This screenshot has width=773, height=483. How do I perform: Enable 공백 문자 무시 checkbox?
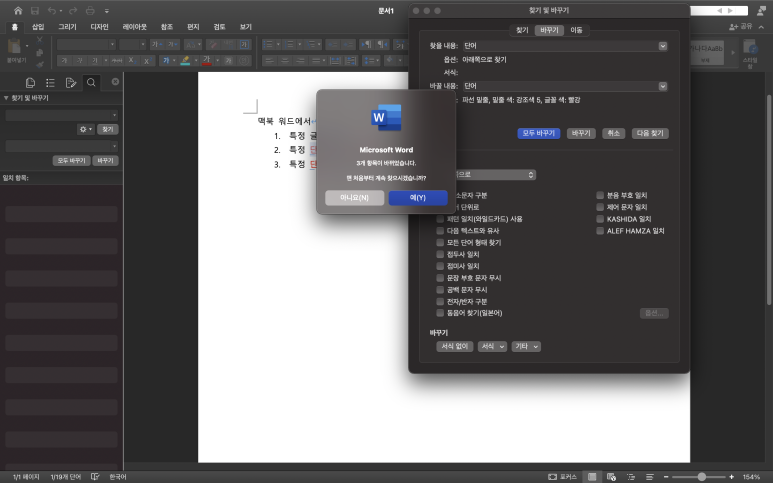440,290
